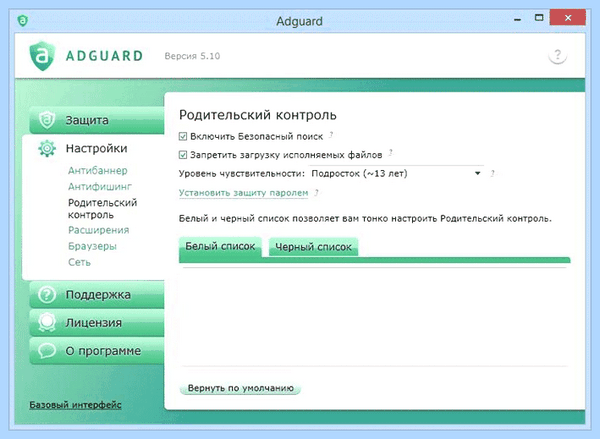Go to Сеть settings
This screenshot has height=439, width=600.
pos(79,262)
